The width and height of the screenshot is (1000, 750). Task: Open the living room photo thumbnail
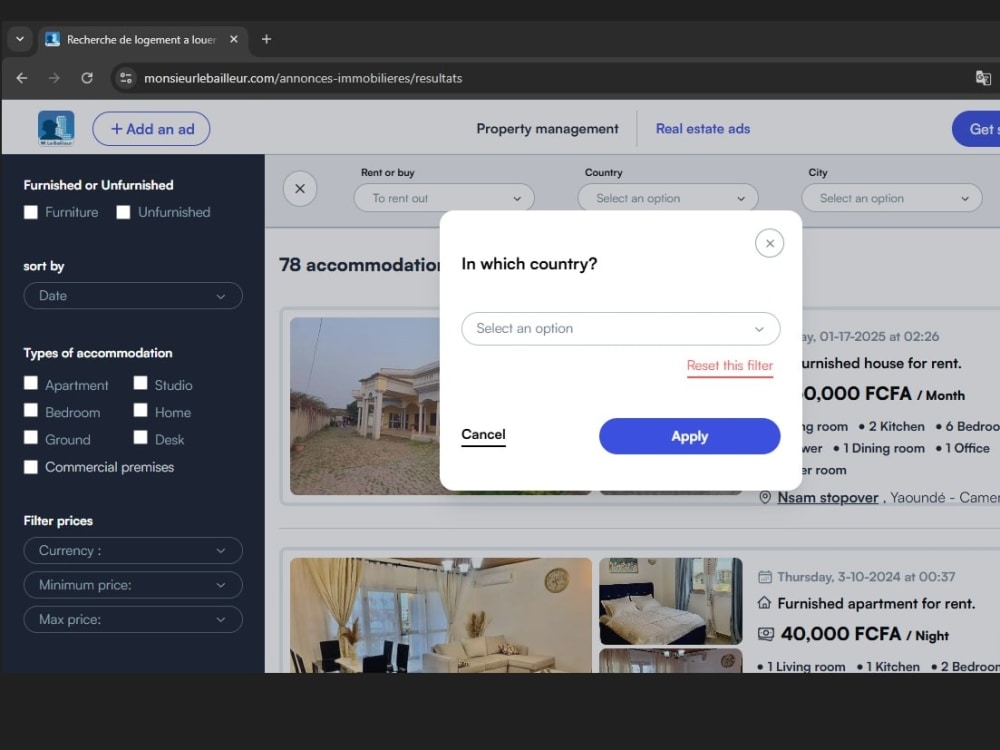coord(441,615)
